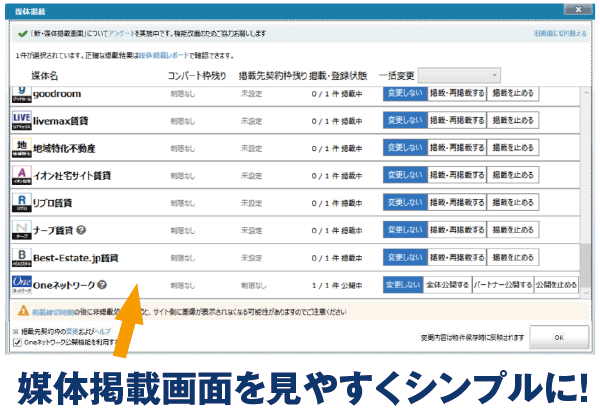Click the goodroom media logo icon
Viewport: 600px width, 420px height.
coord(21,94)
